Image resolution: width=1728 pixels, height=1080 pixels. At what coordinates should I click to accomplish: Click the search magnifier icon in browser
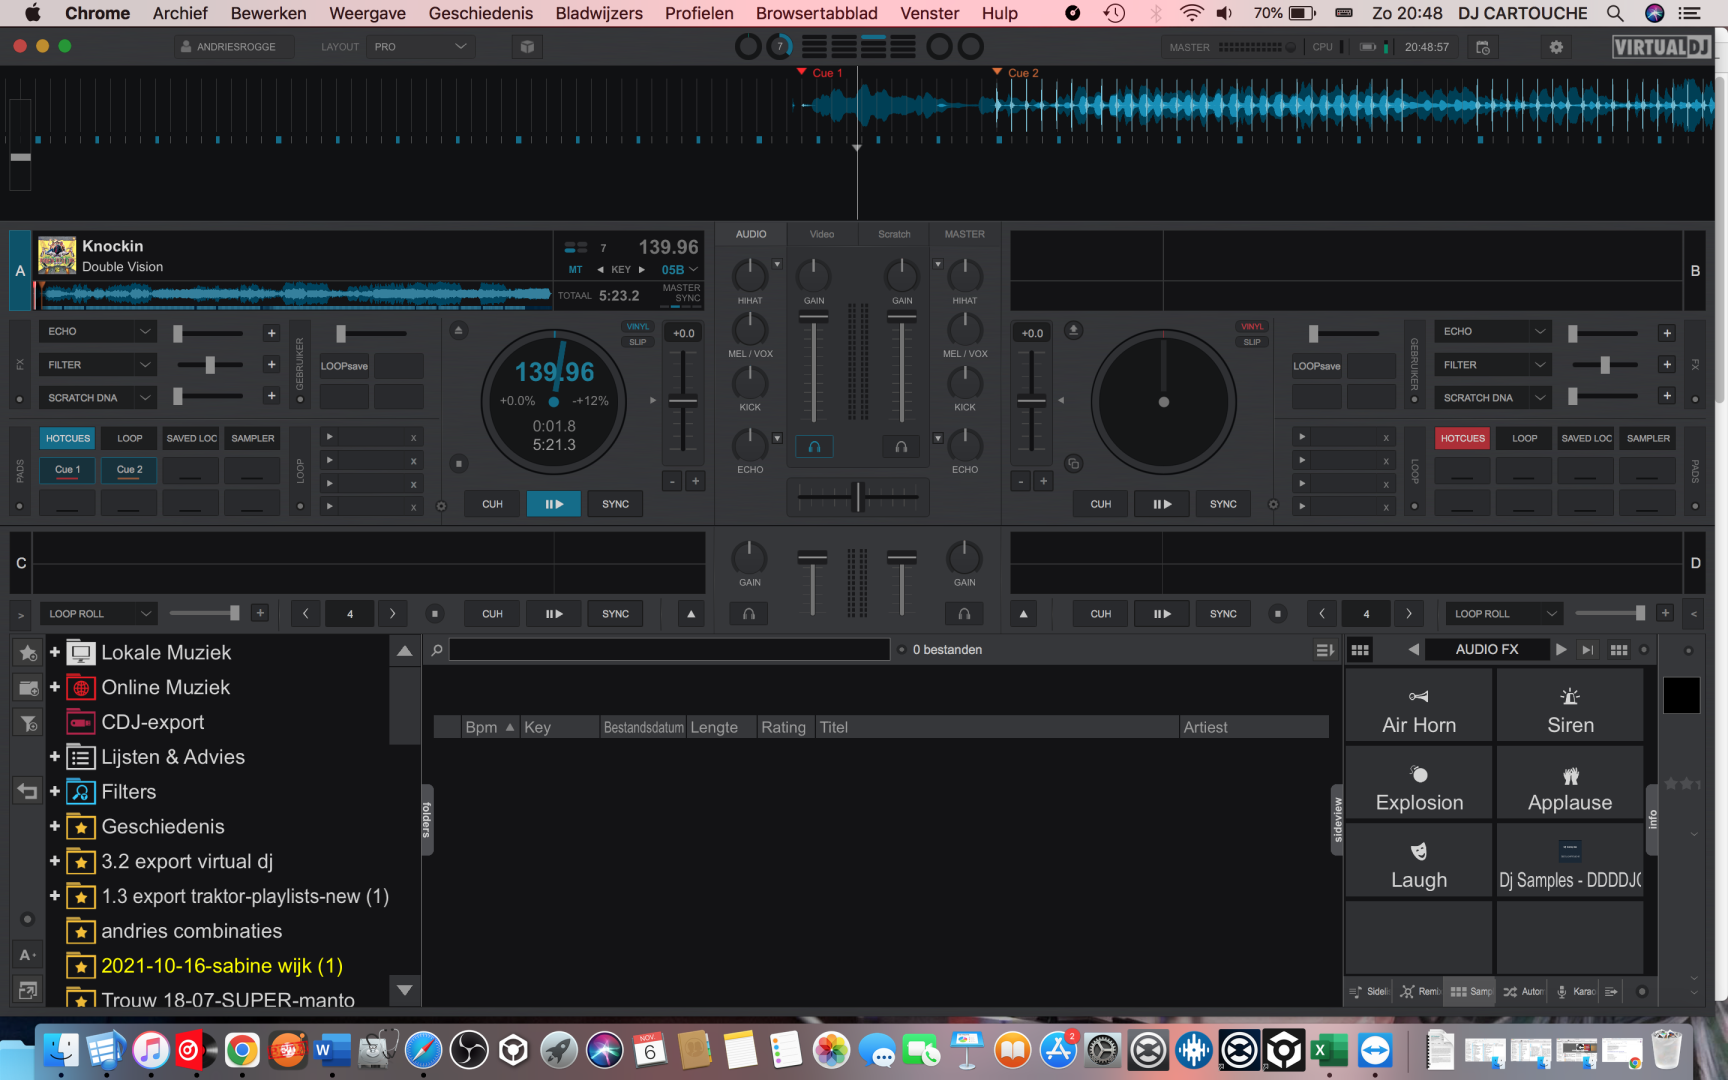[x=437, y=650]
